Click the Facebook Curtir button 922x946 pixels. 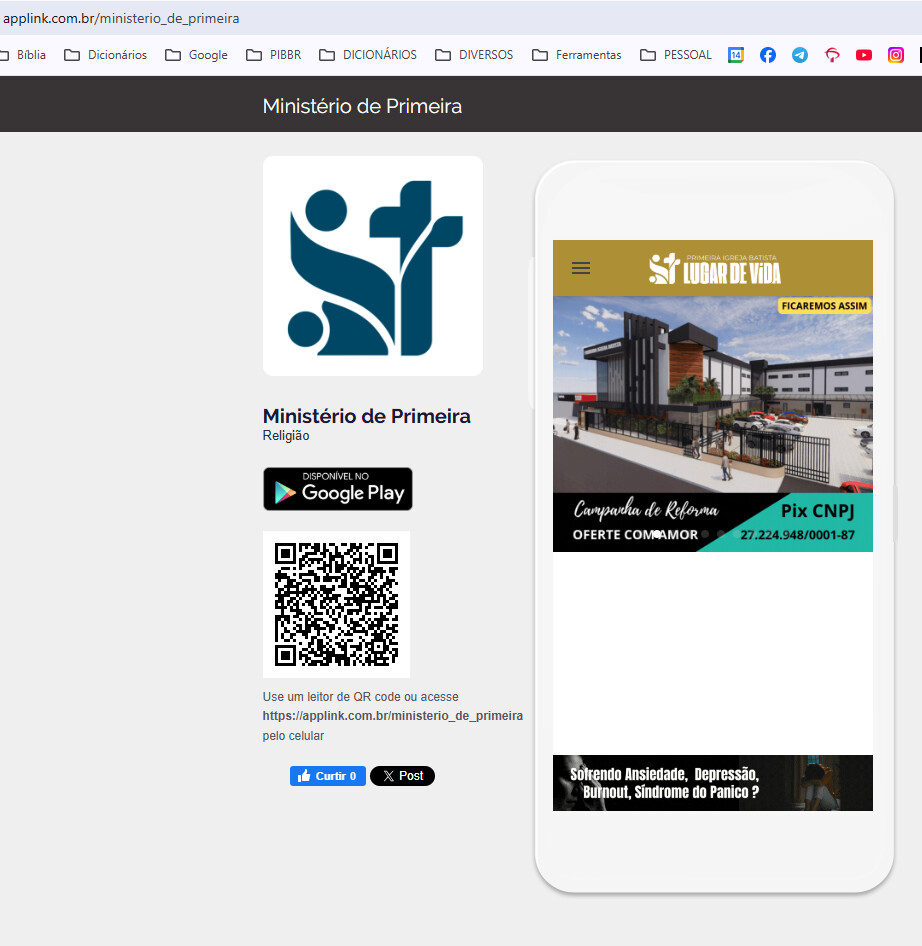328,776
